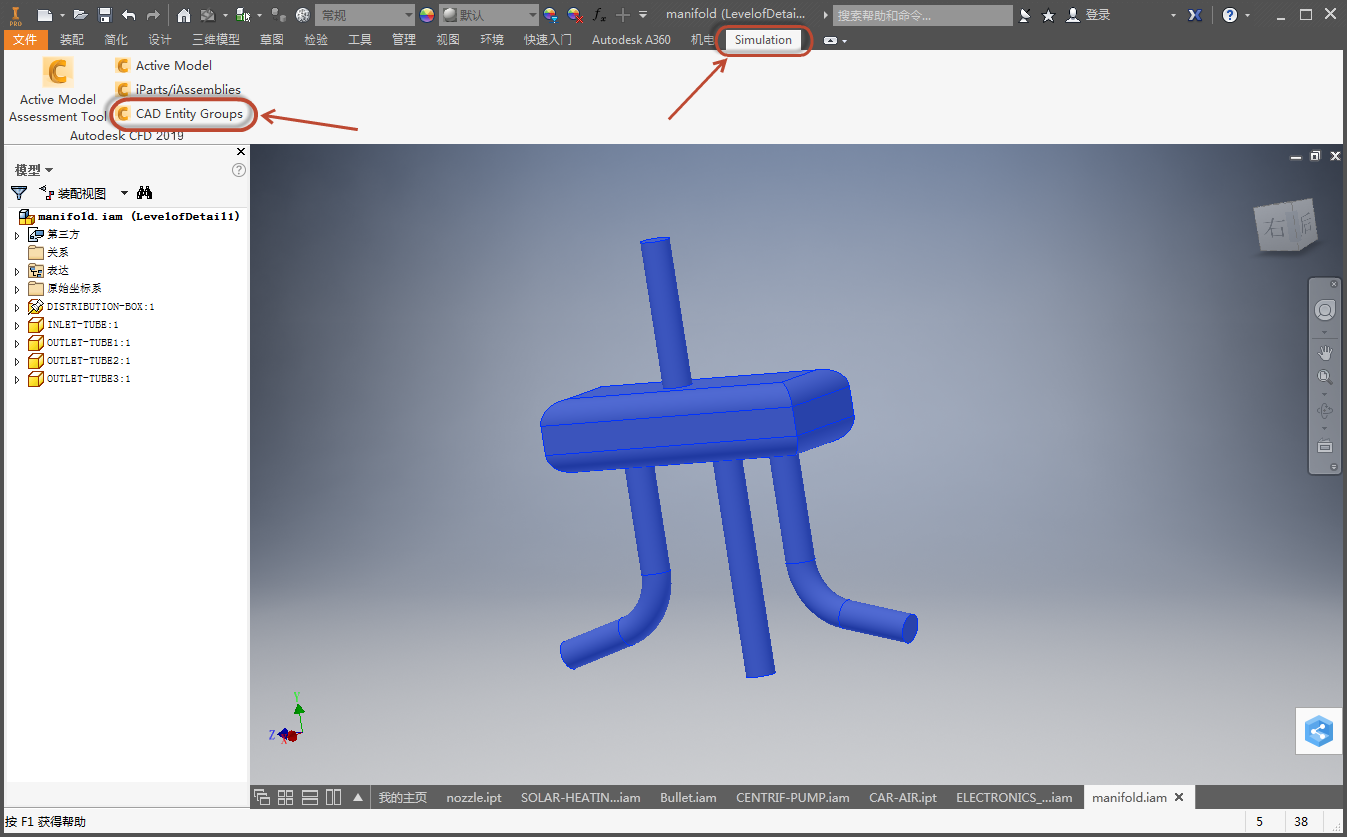The image size is (1347, 837).
Task: Redo the last undone action
Action: point(153,15)
